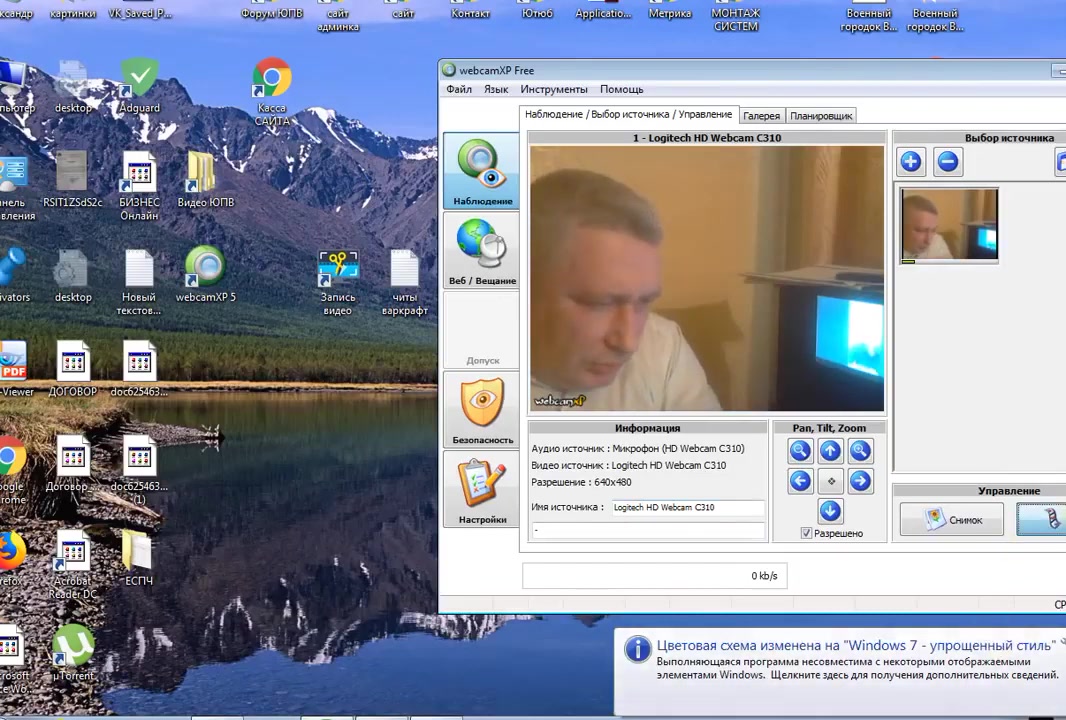Image resolution: width=1066 pixels, height=720 pixels.
Task: Select the читы варкрафт text file
Action: [405, 282]
